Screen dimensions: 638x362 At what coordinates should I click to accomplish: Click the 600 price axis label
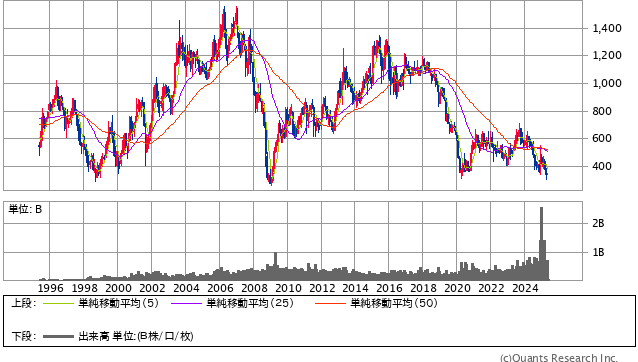(602, 138)
